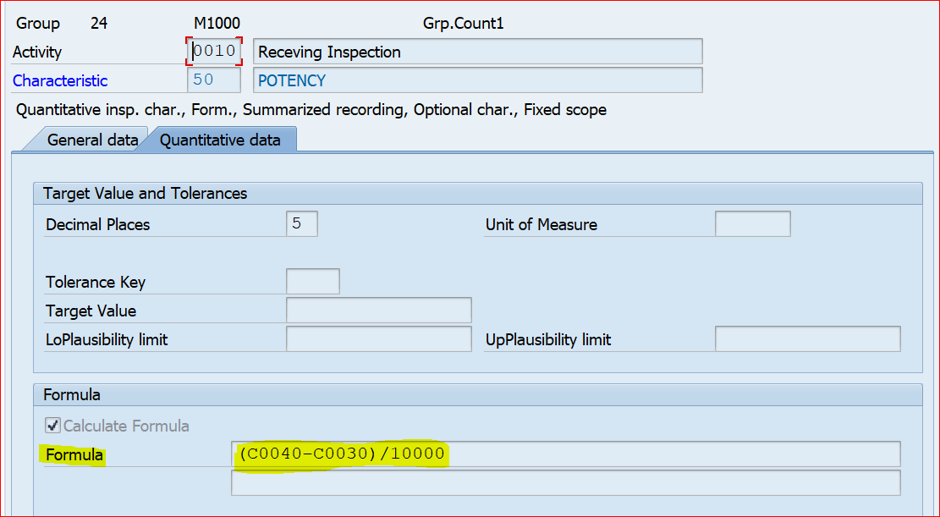Click the Formula section header title
940x517 pixels.
pos(72,395)
